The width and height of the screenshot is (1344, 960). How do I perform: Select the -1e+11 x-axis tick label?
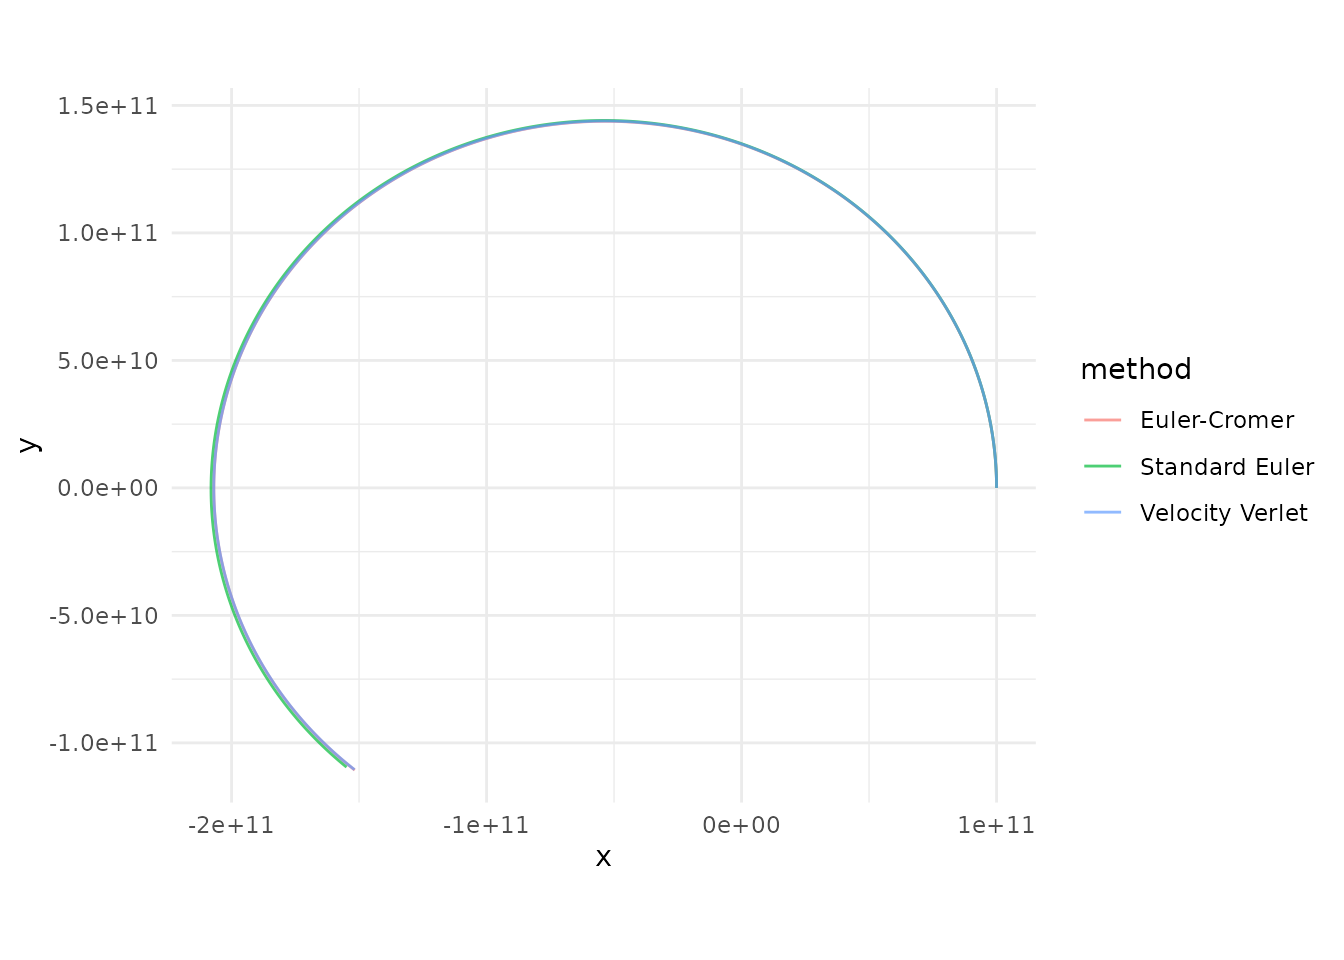(x=486, y=825)
